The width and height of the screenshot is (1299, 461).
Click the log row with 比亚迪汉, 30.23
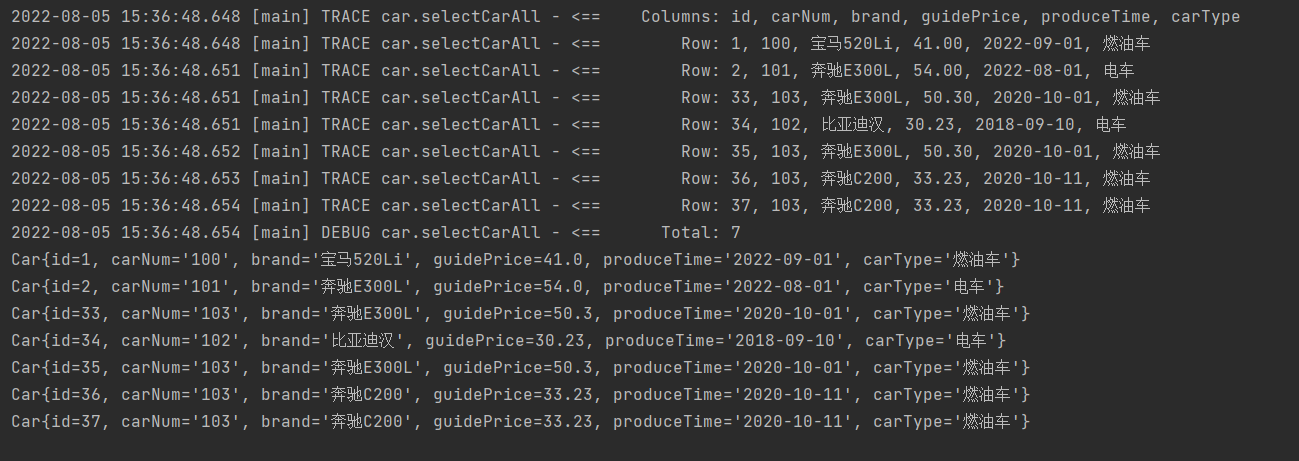[x=569, y=125]
